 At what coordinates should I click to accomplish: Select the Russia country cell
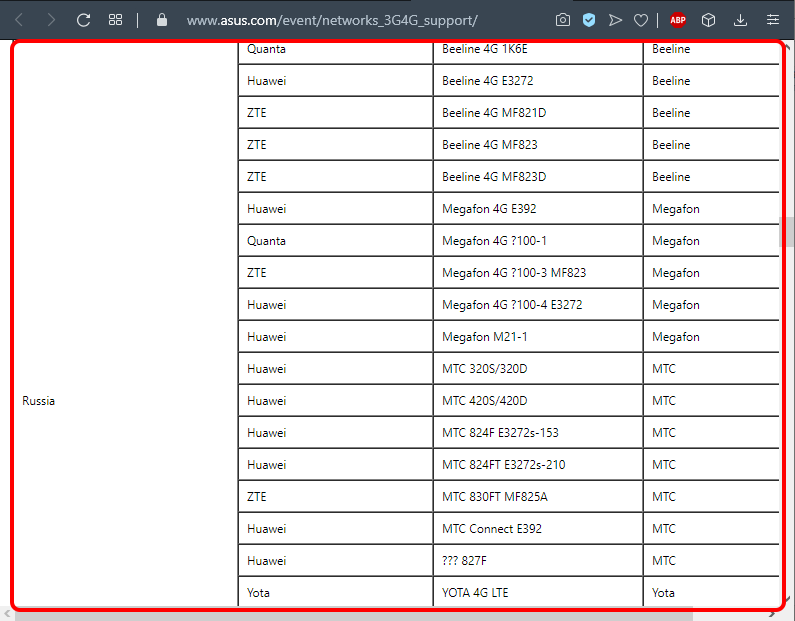(125, 400)
